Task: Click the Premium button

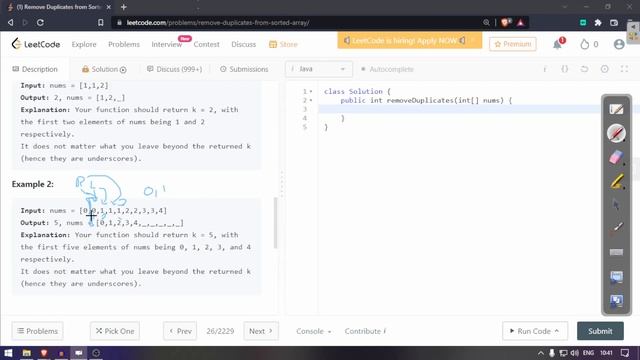Action: pos(513,44)
